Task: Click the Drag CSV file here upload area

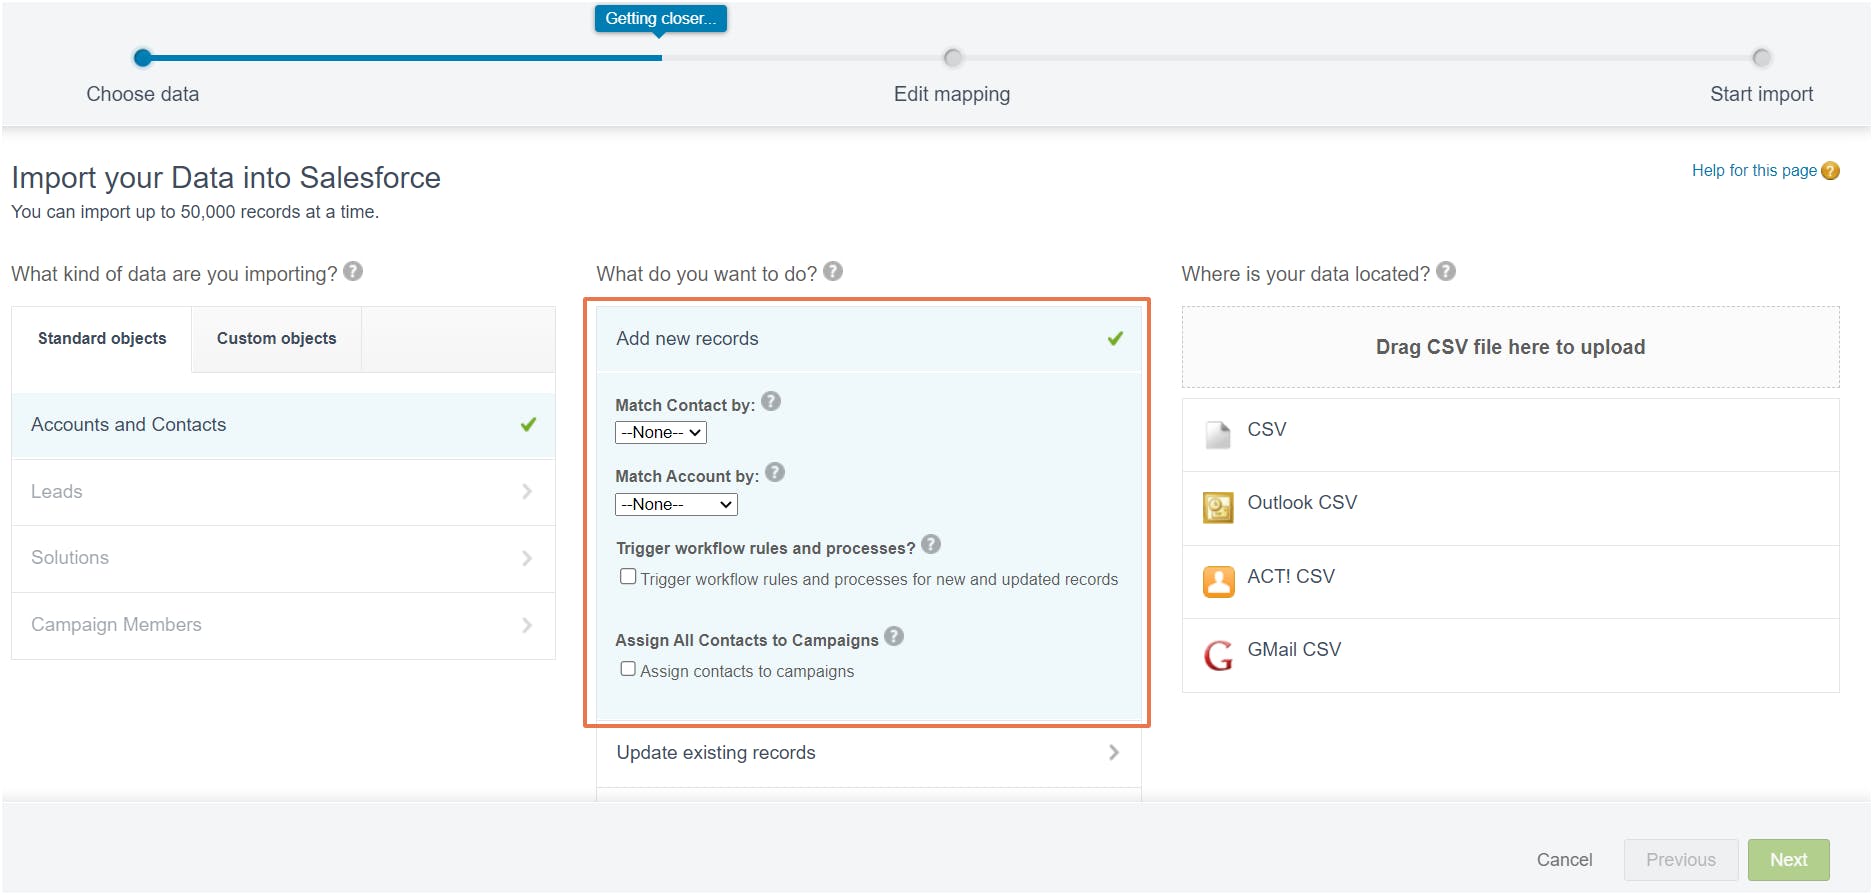Action: pos(1510,347)
